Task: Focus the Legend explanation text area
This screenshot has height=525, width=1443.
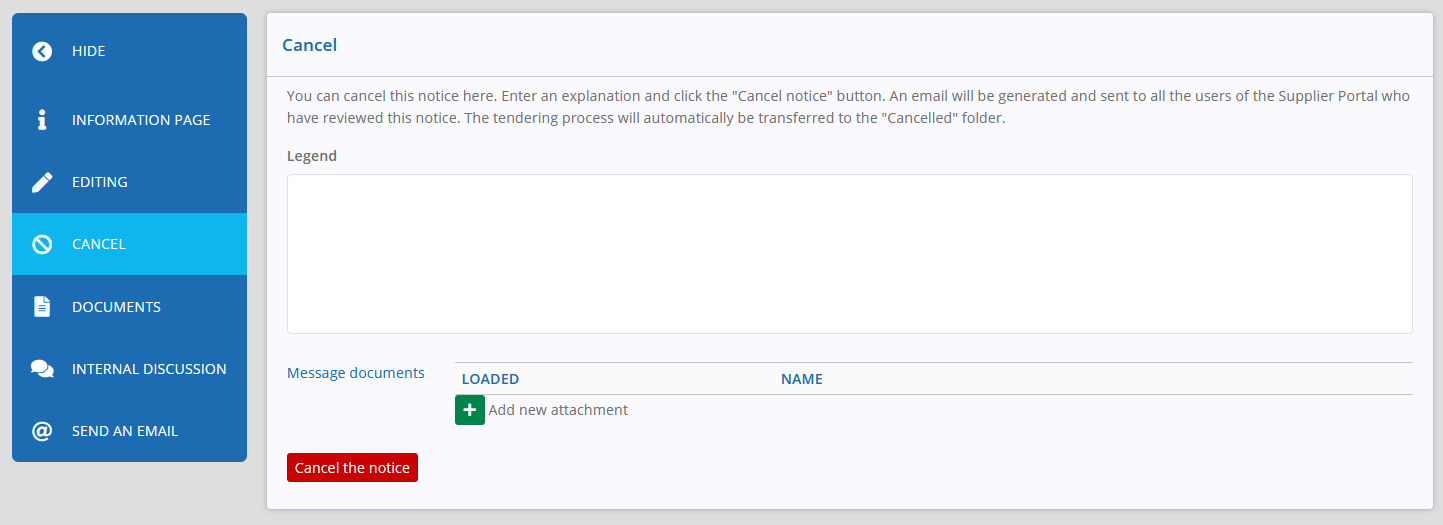Action: coord(849,254)
